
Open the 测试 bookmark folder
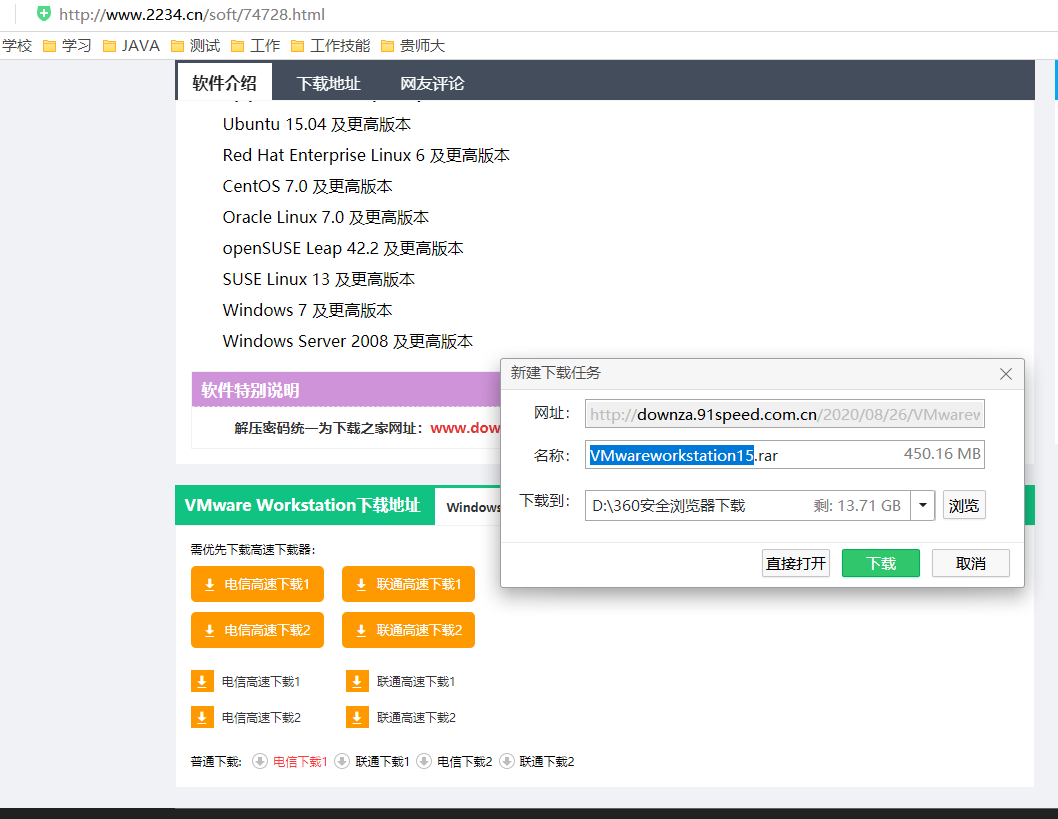tap(195, 46)
